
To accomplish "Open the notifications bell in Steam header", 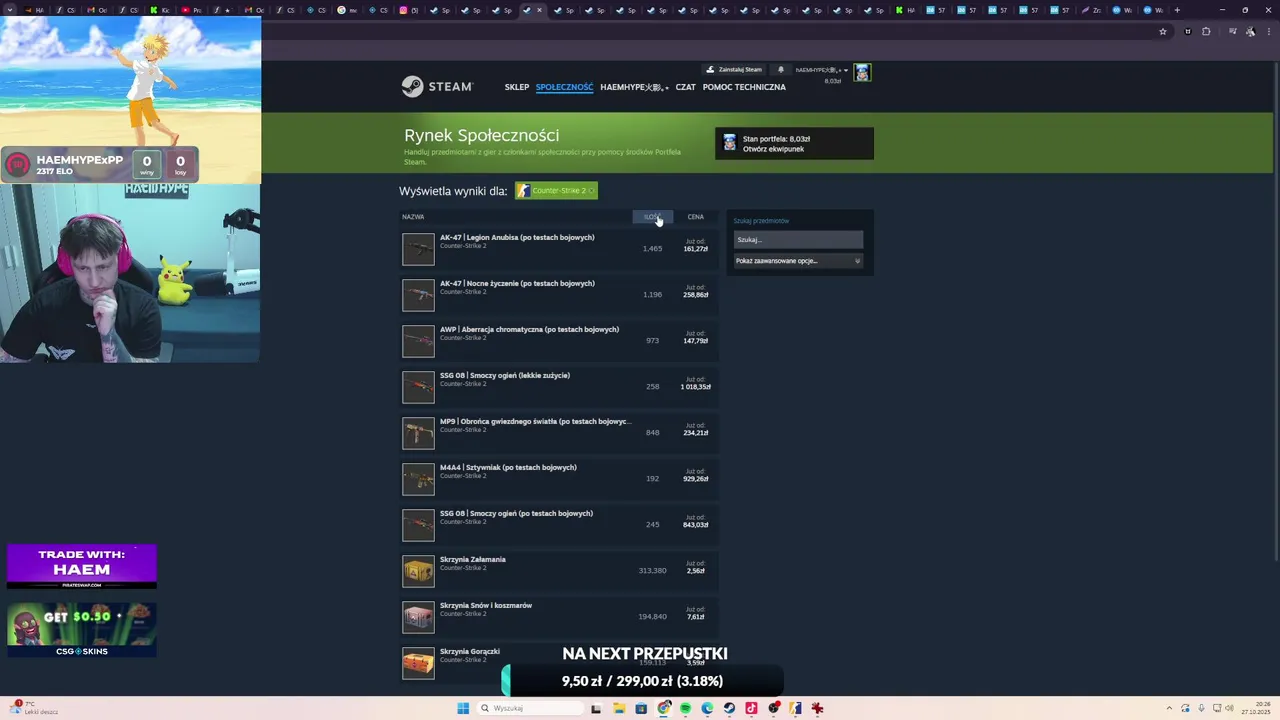I will [781, 70].
